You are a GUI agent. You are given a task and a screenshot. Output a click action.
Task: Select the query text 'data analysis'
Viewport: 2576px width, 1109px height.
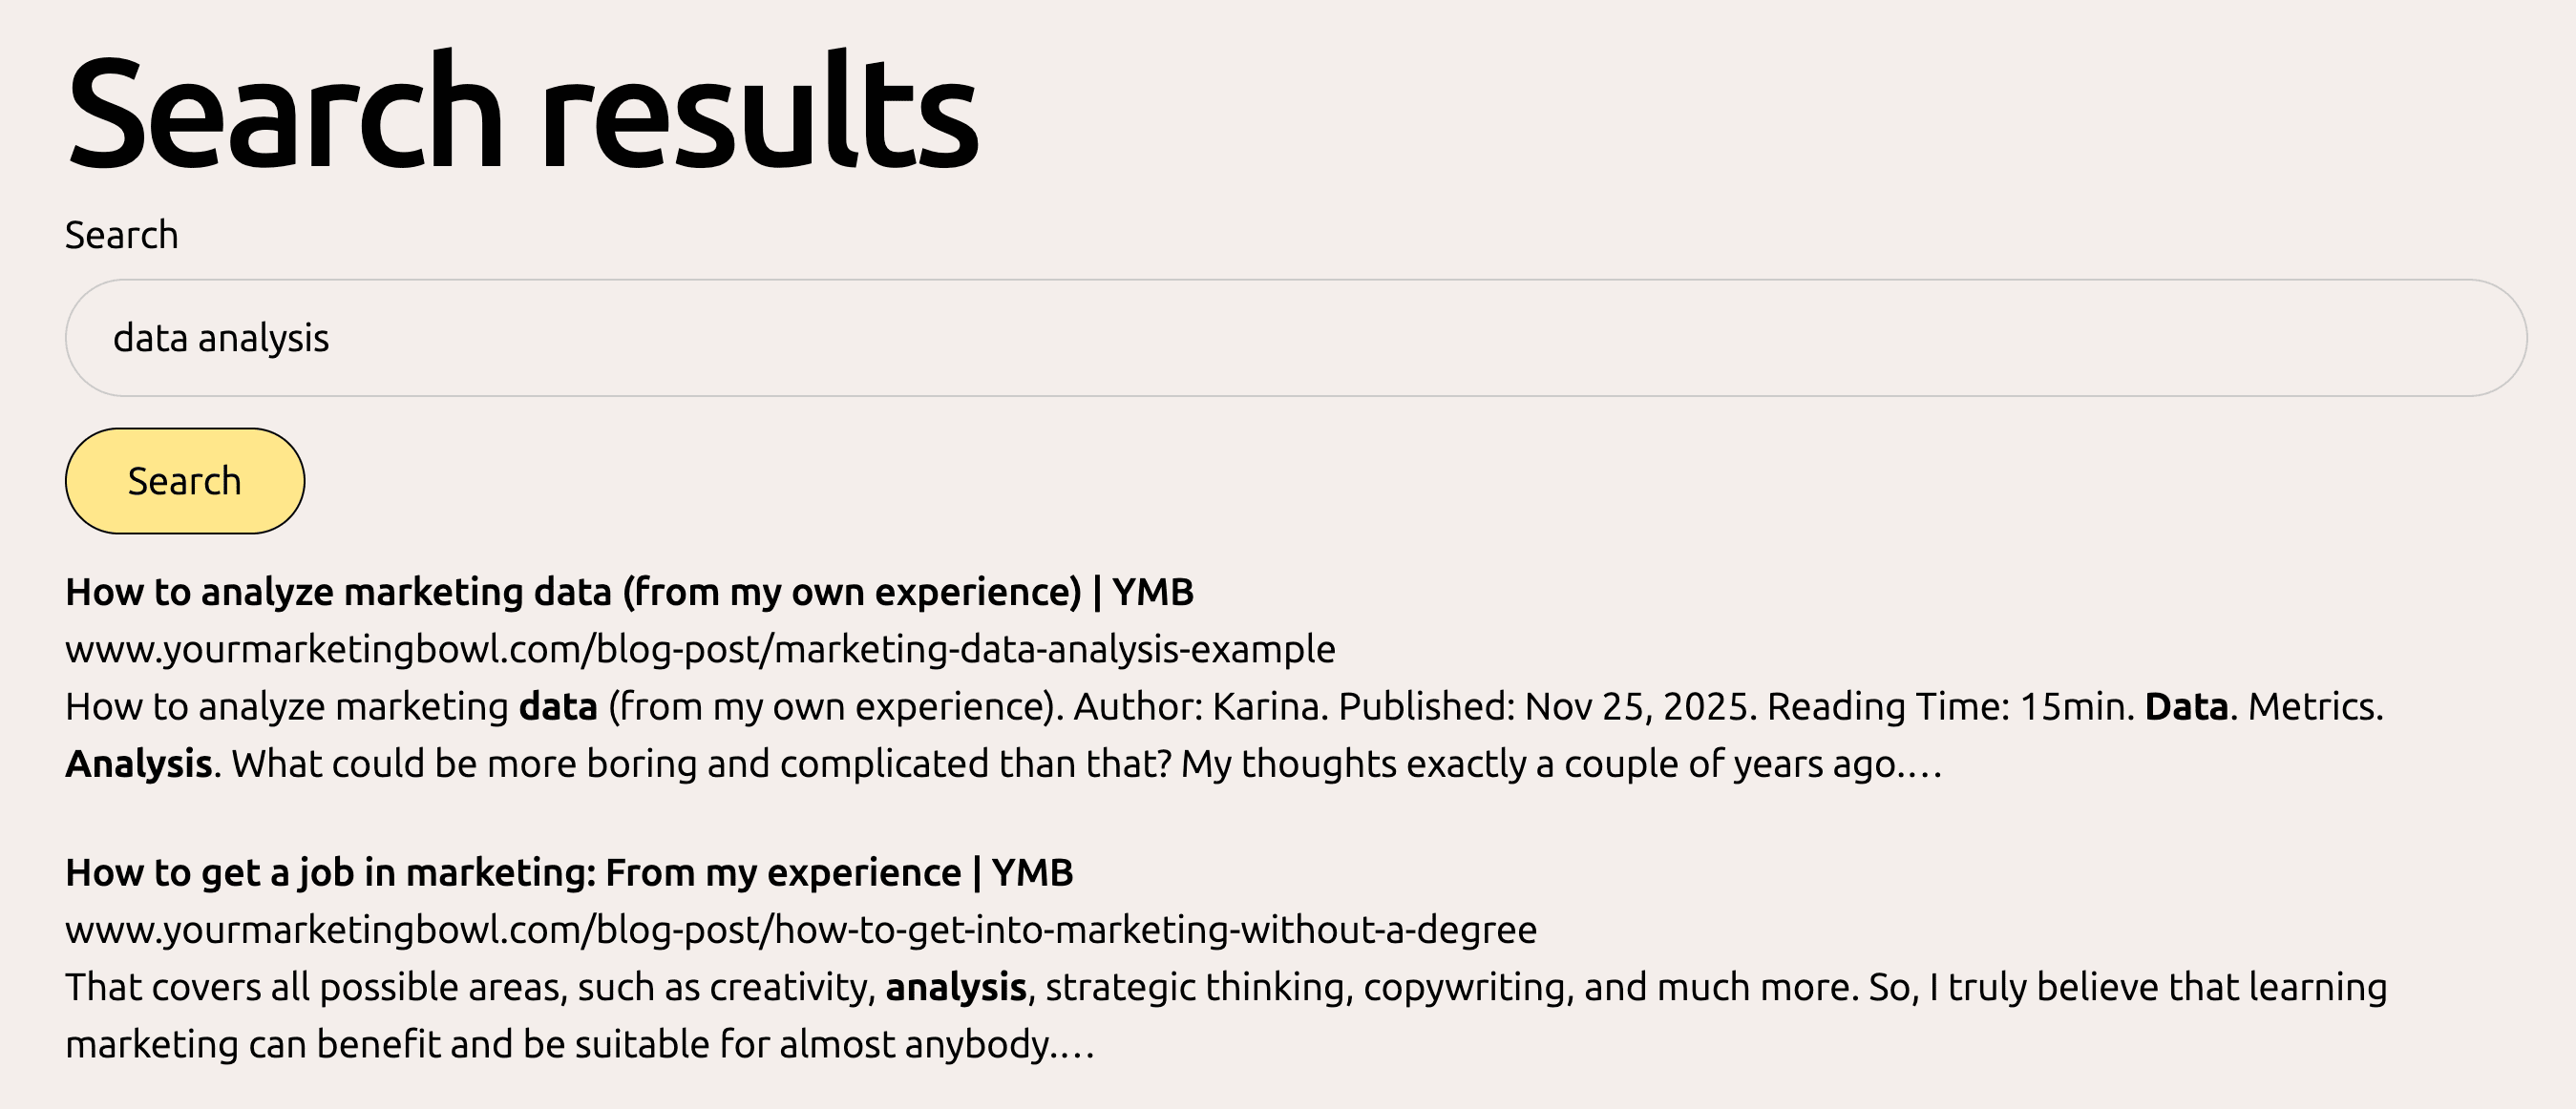tap(222, 338)
